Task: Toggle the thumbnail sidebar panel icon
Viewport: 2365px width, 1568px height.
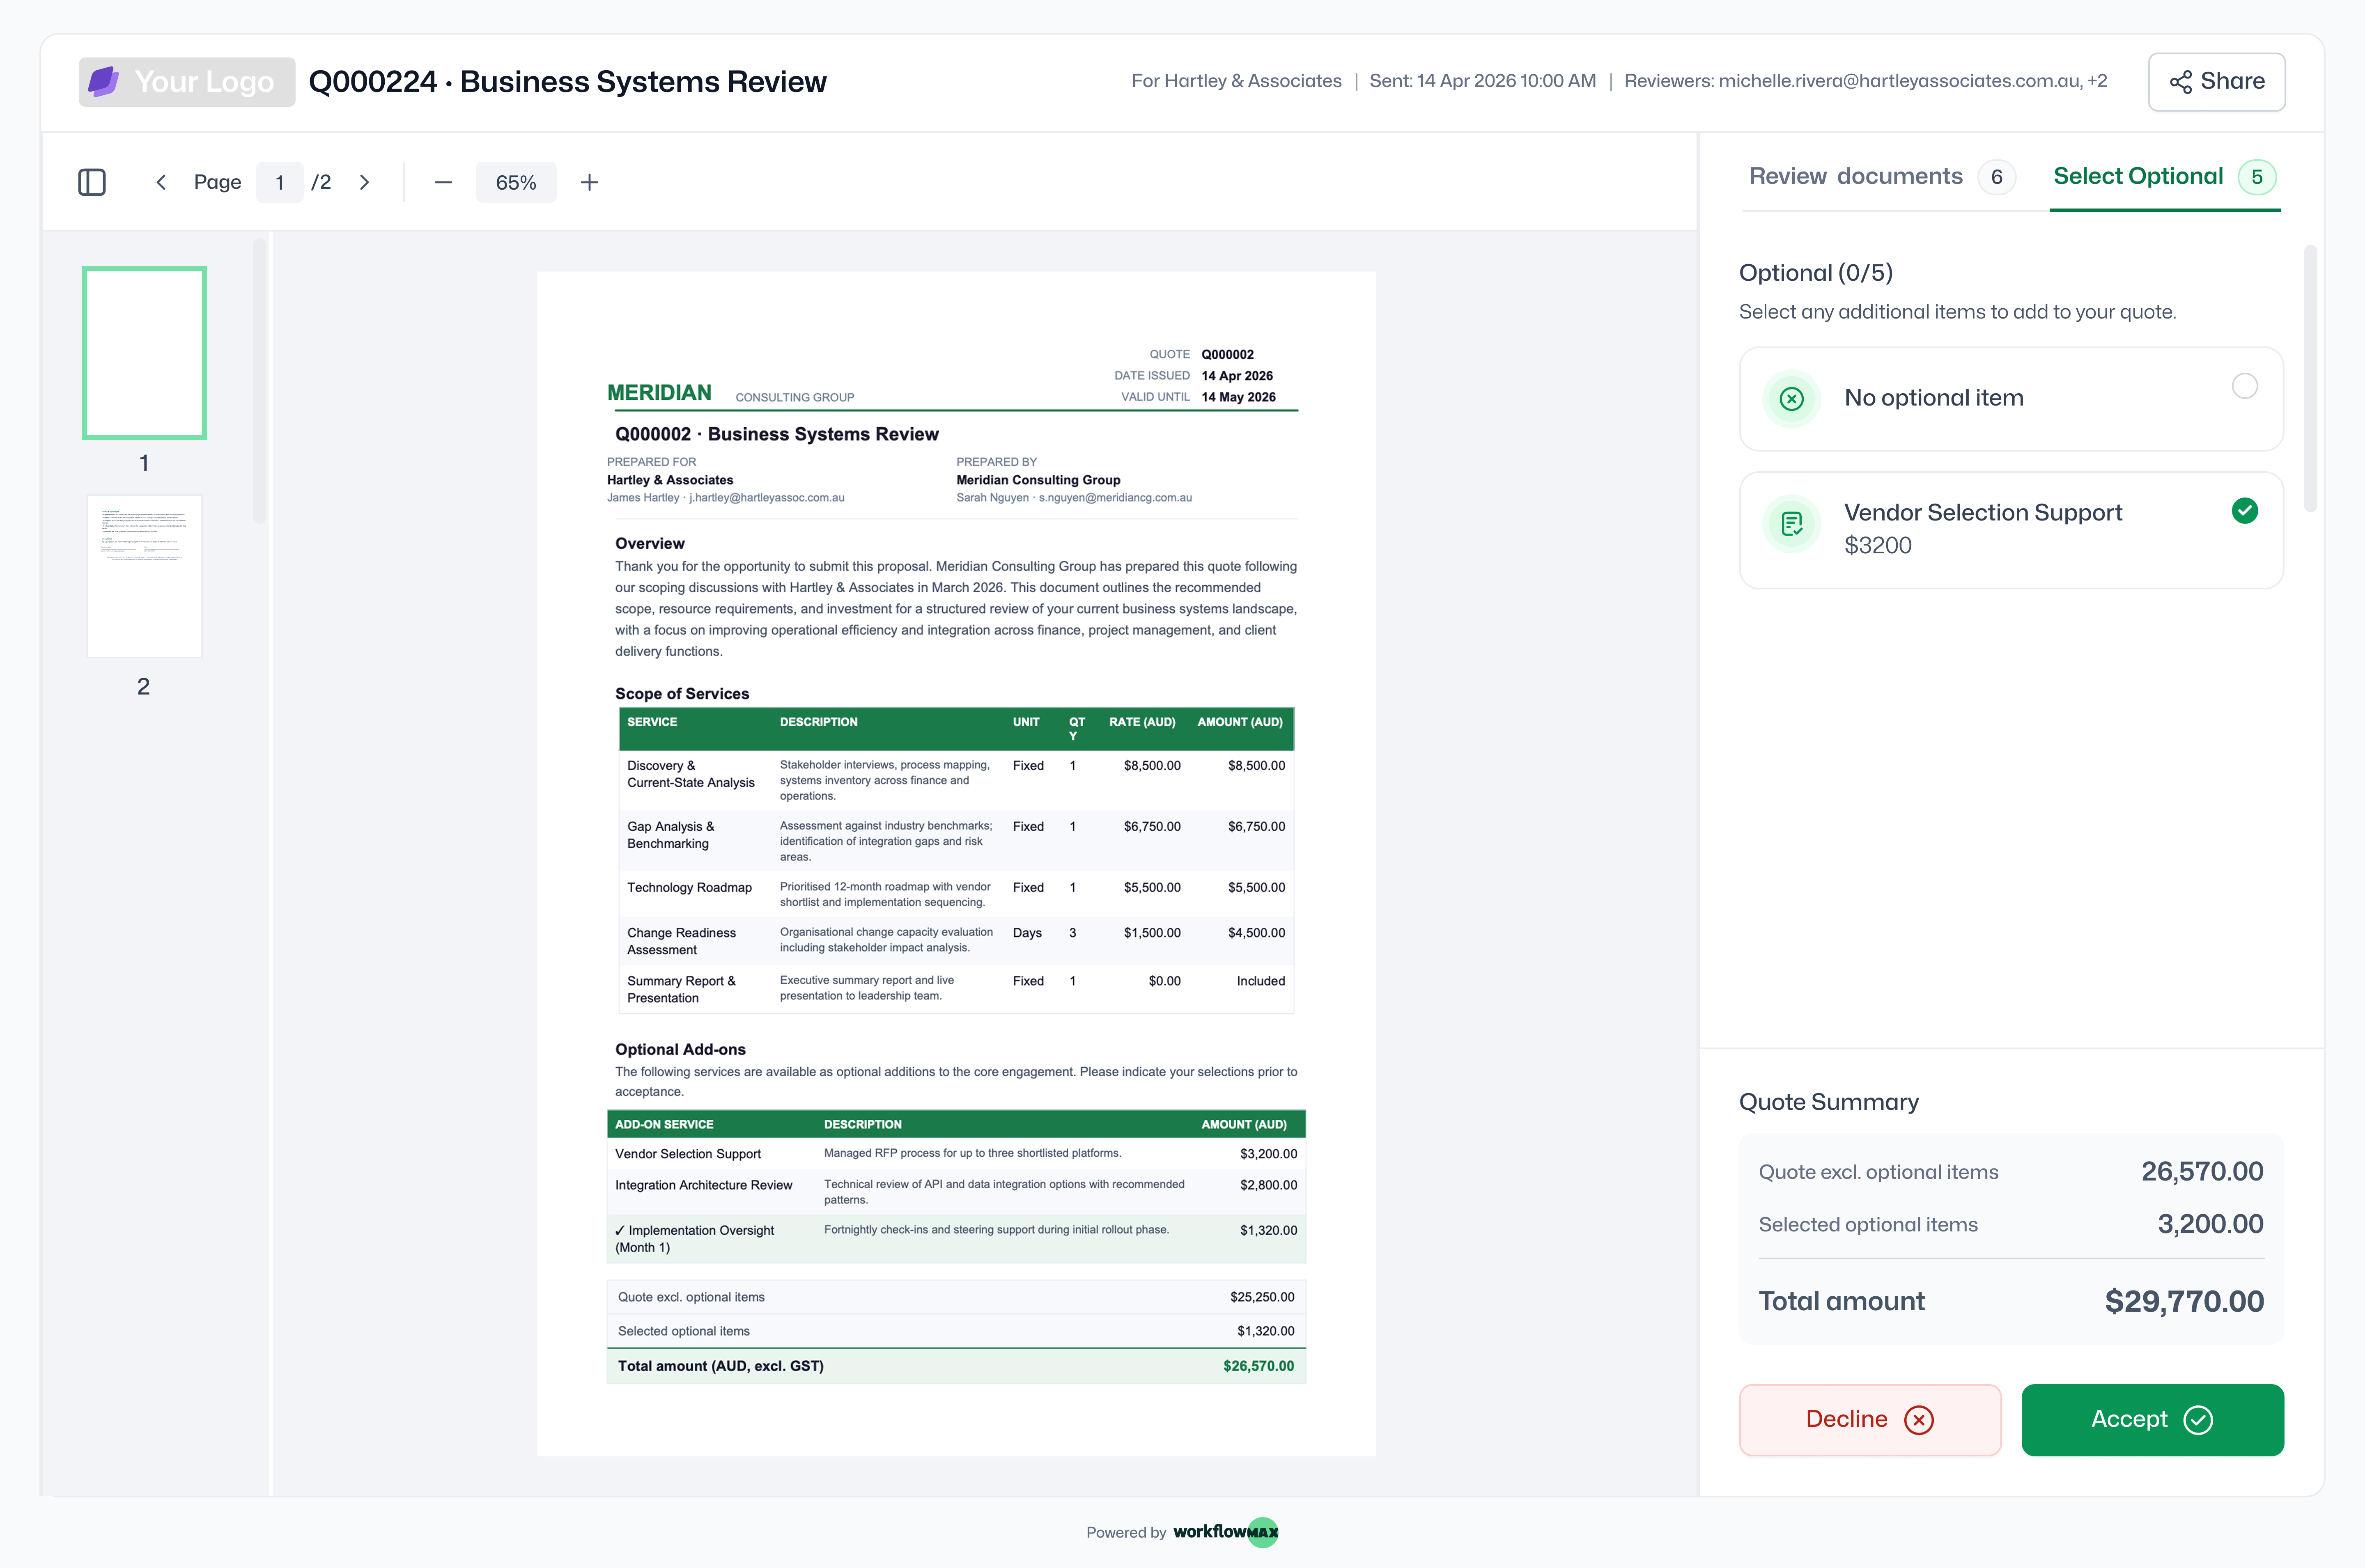Action: (x=92, y=182)
